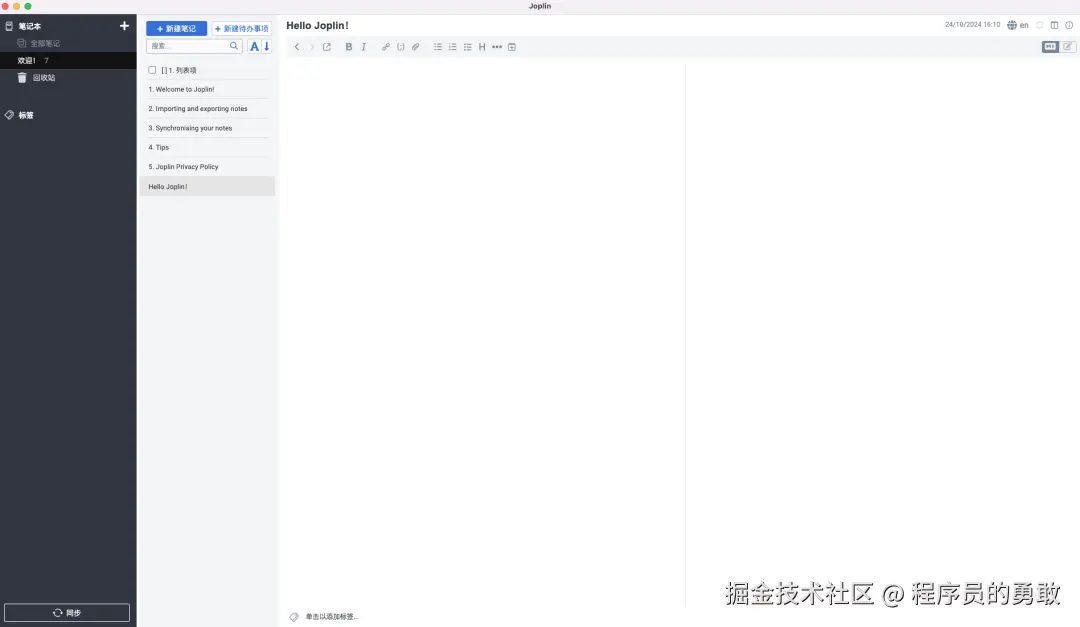The height and width of the screenshot is (627, 1080).
Task: Insert date and time with the toolbar icon
Action: 511,46
